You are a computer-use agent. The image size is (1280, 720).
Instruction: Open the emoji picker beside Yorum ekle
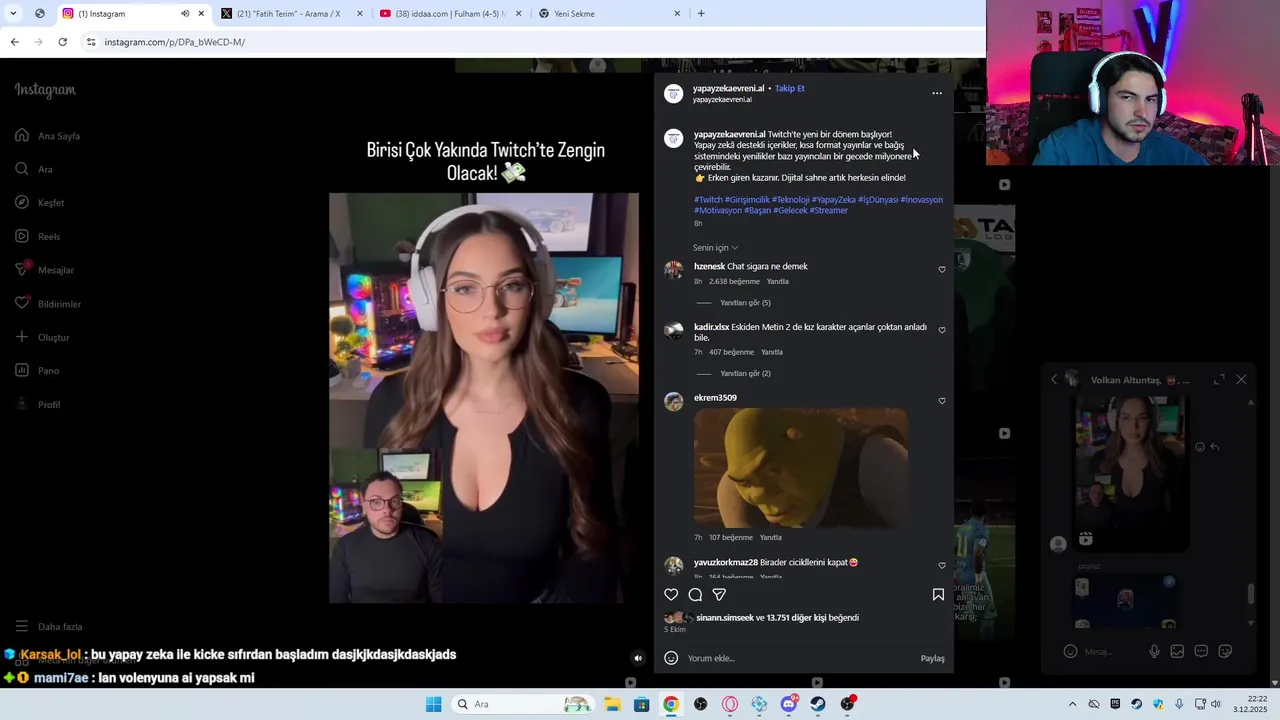671,658
